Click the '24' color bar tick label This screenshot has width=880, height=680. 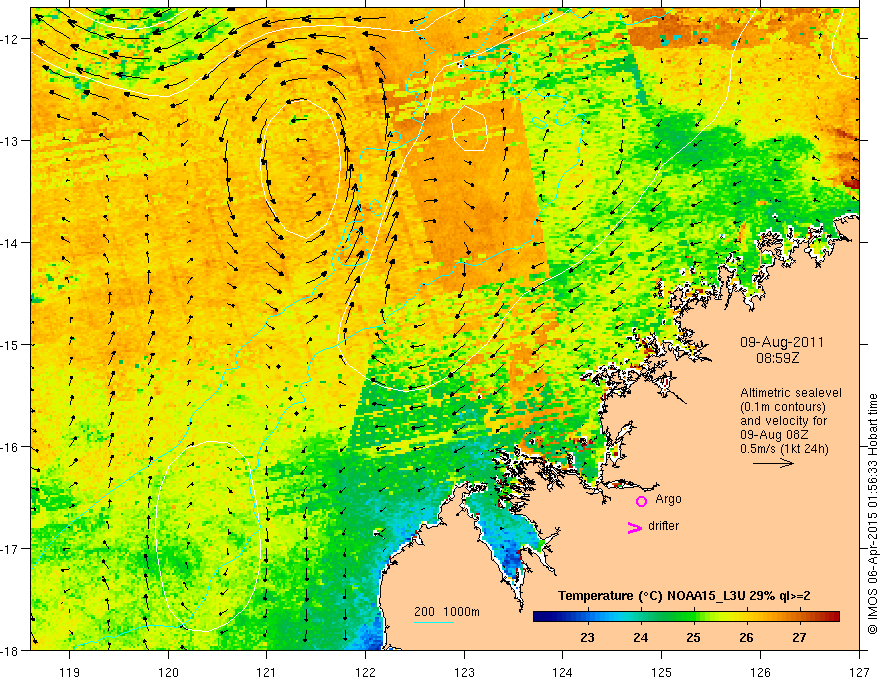point(640,638)
